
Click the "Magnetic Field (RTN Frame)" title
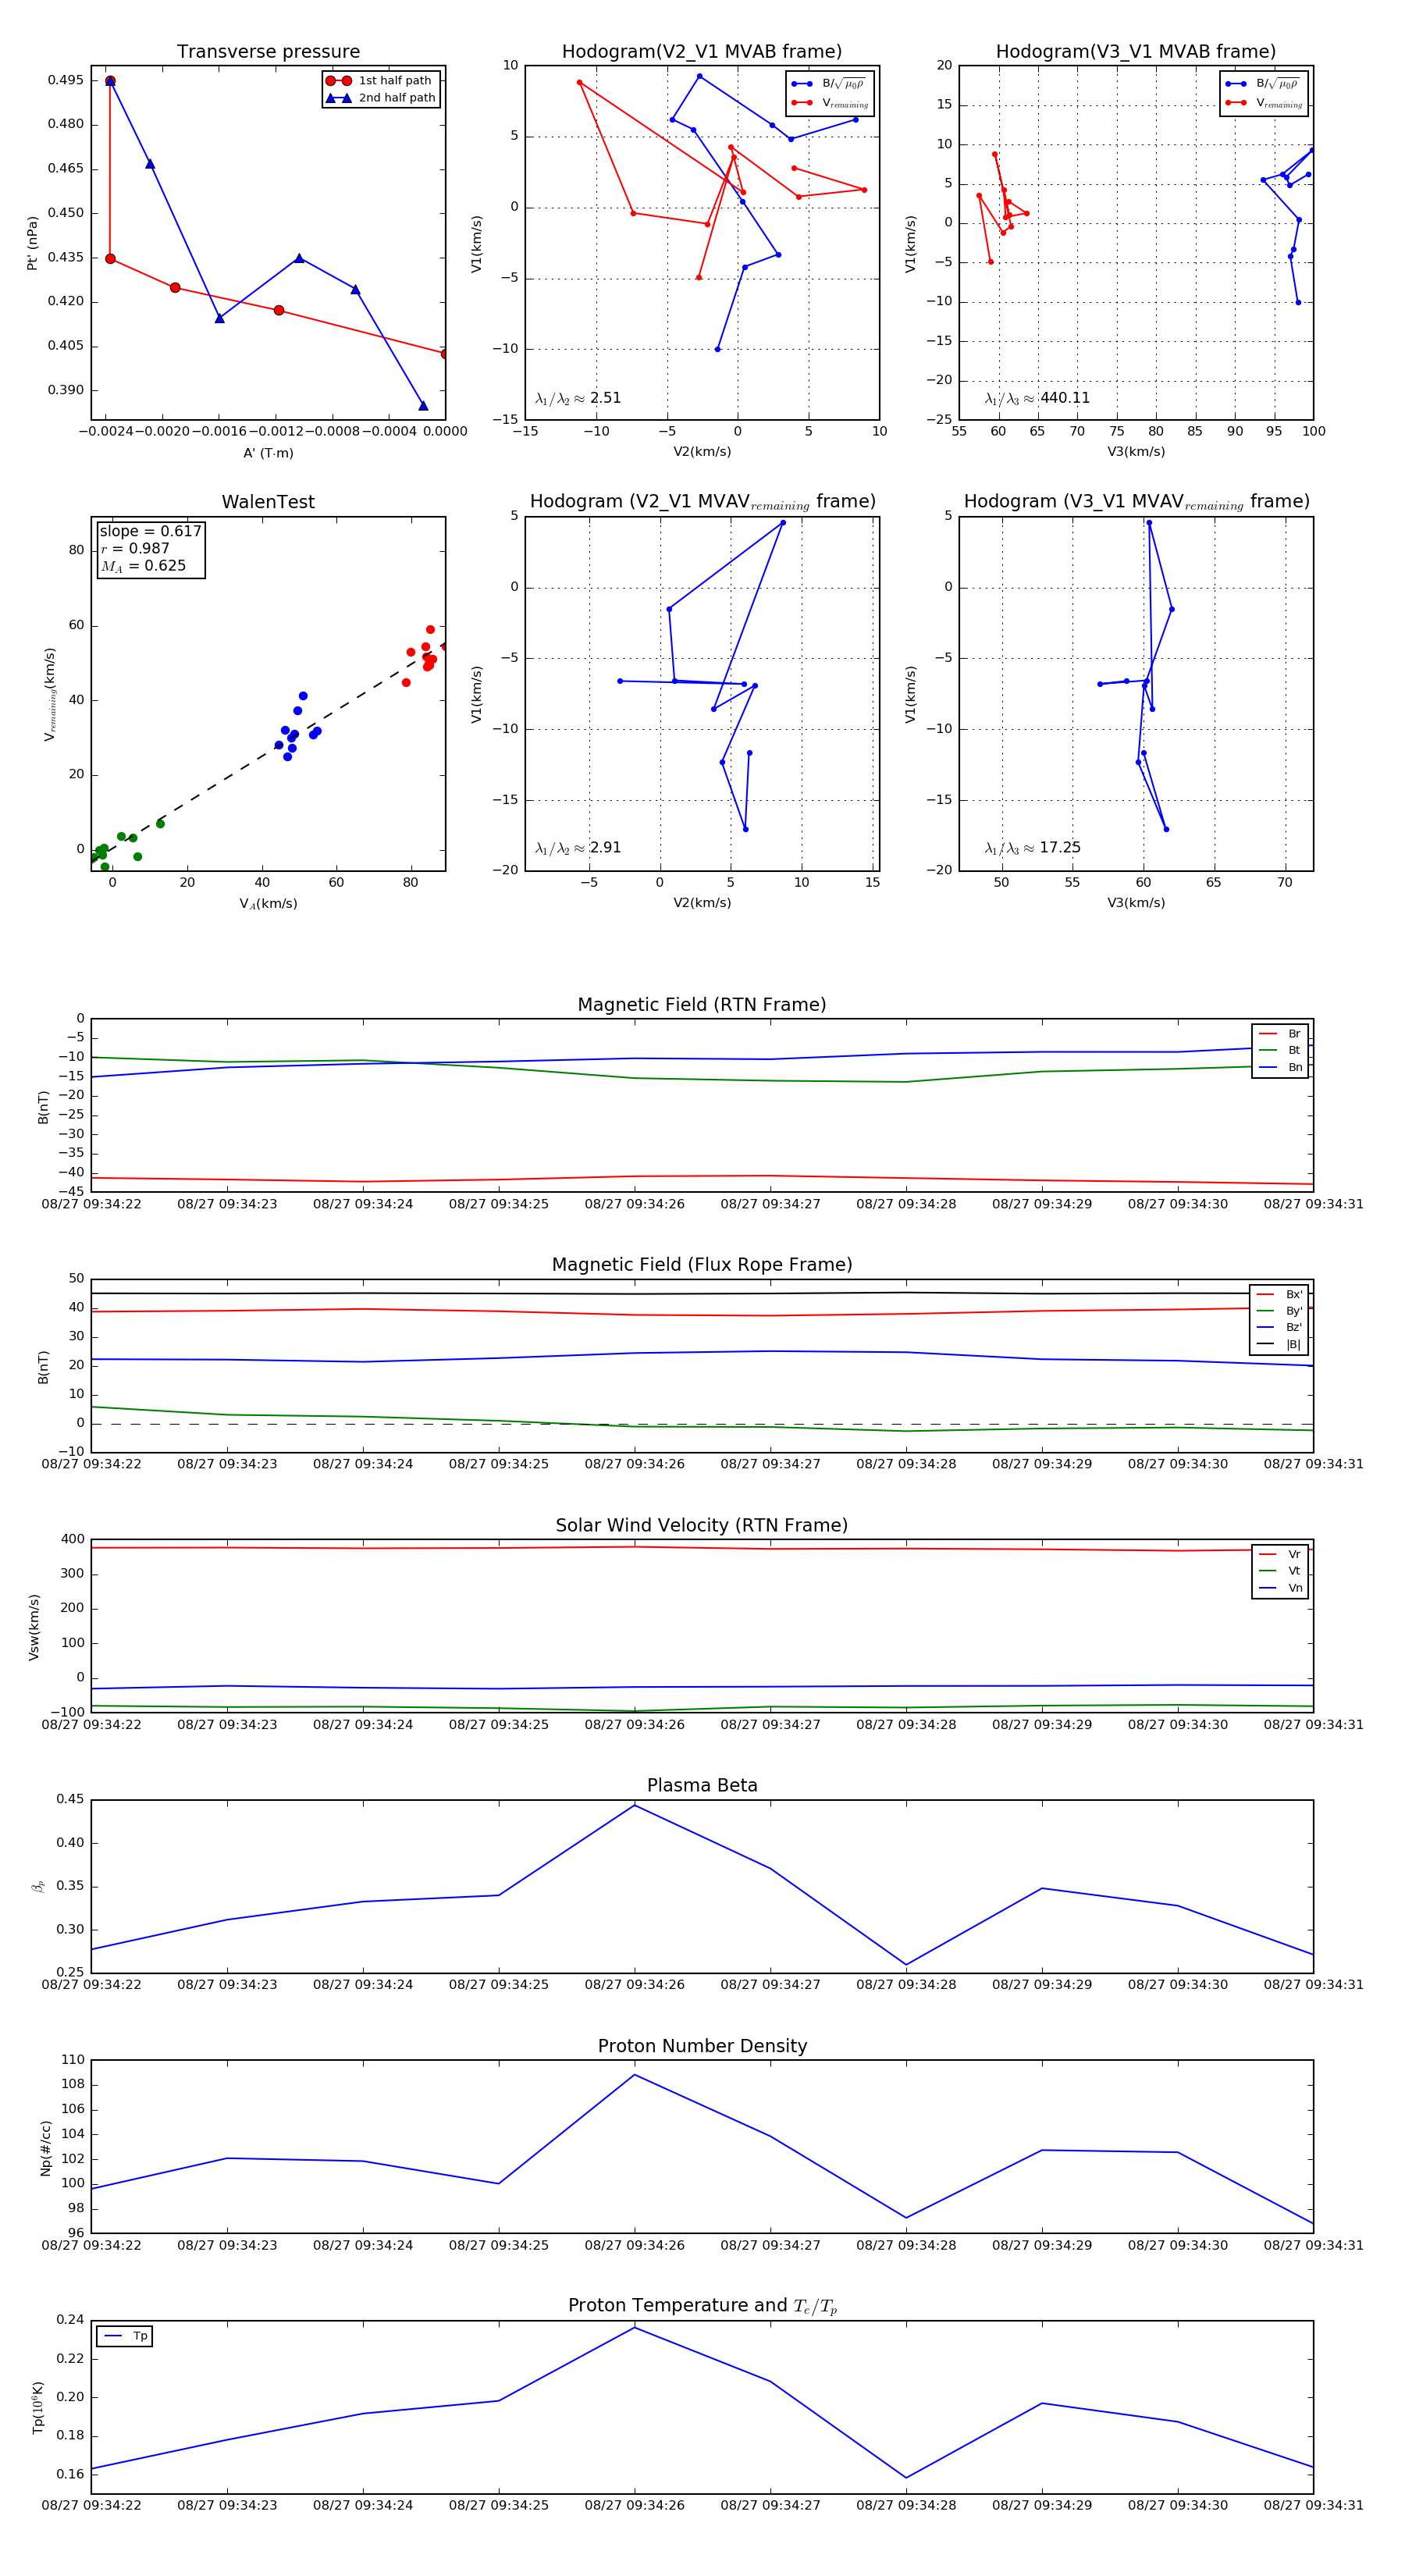pos(702,1005)
